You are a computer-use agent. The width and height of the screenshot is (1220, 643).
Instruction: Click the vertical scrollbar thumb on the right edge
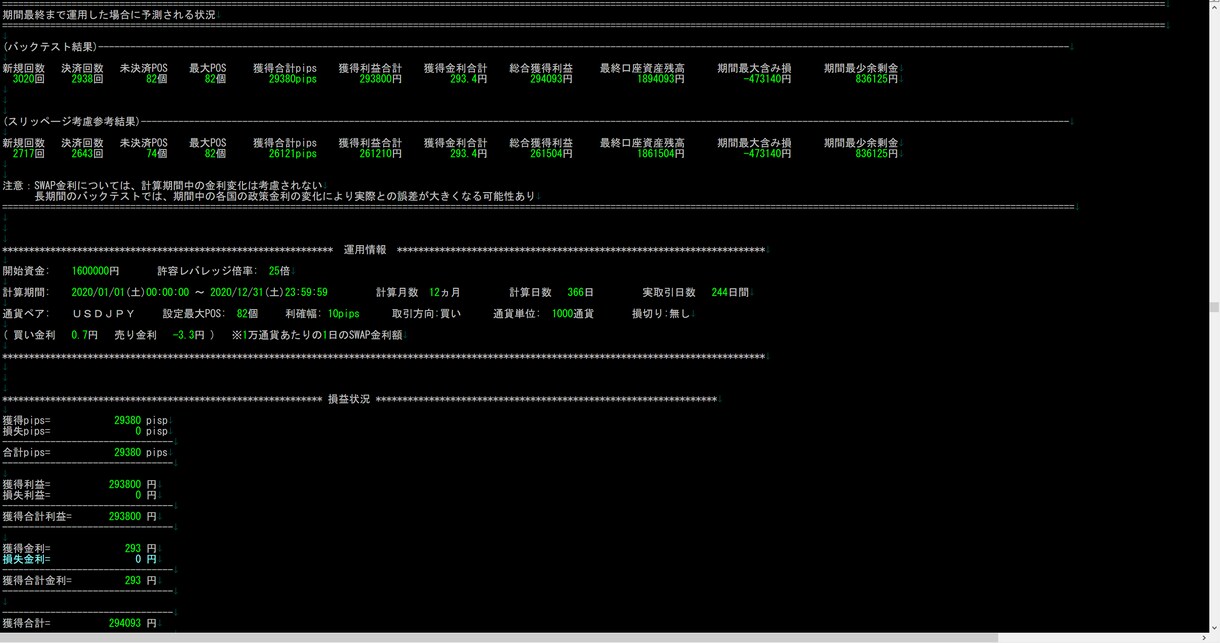click(x=1214, y=308)
